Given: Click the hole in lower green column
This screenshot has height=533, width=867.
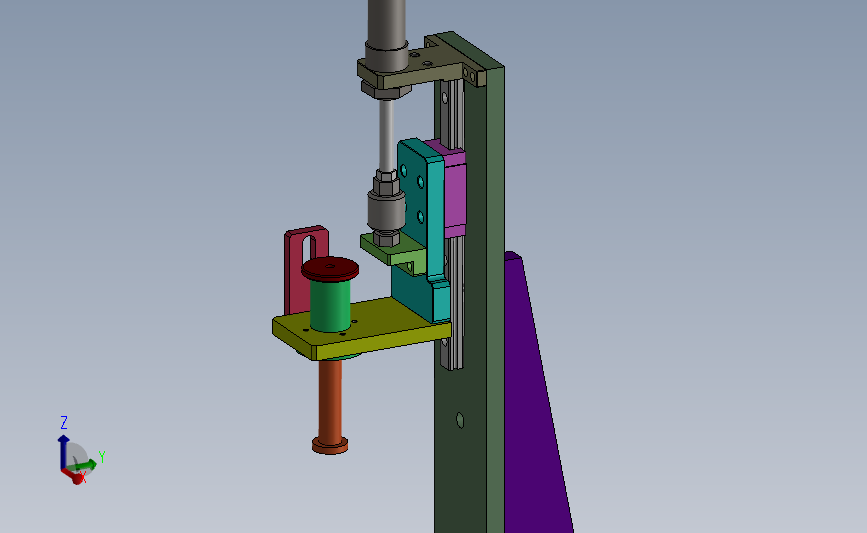Looking at the screenshot, I should (460, 420).
